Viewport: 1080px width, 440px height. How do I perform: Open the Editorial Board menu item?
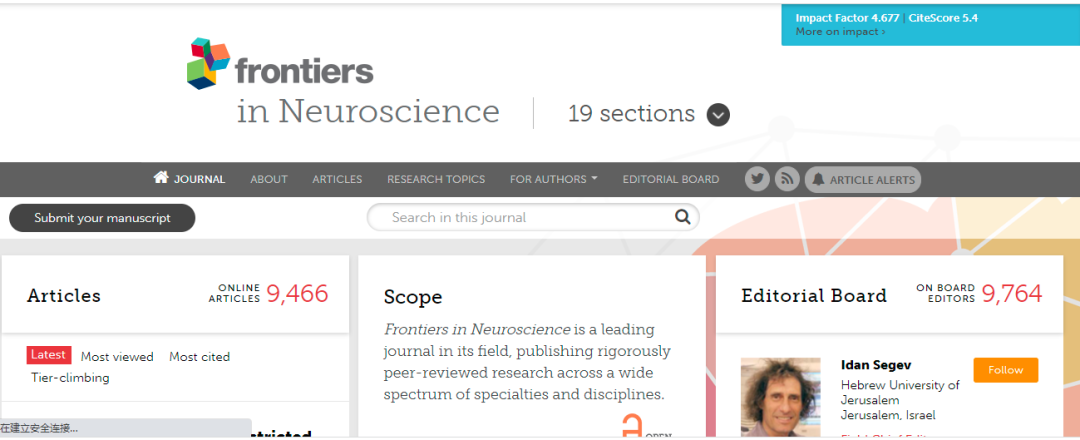click(x=670, y=179)
